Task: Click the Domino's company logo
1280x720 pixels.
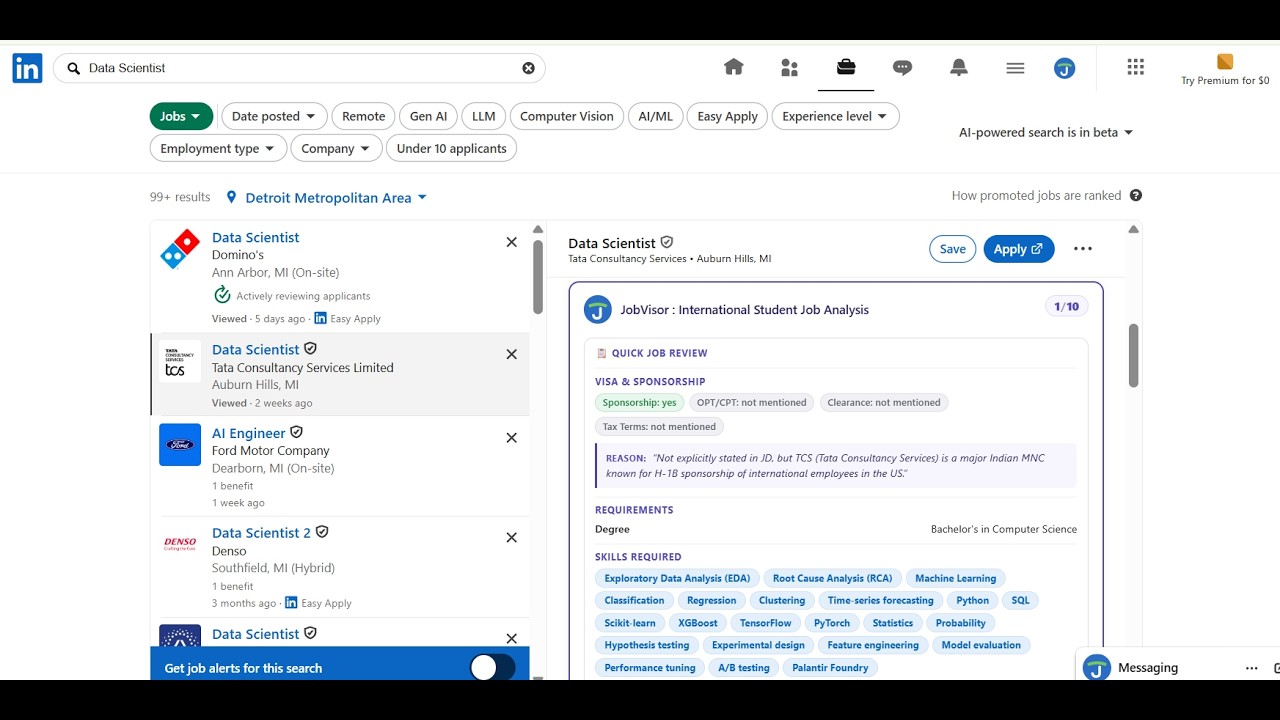Action: [180, 250]
